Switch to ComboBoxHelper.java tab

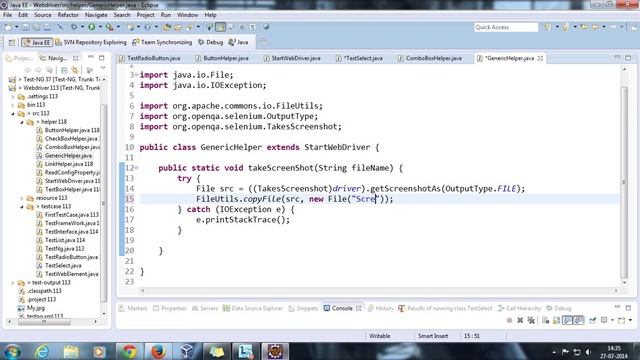429,58
